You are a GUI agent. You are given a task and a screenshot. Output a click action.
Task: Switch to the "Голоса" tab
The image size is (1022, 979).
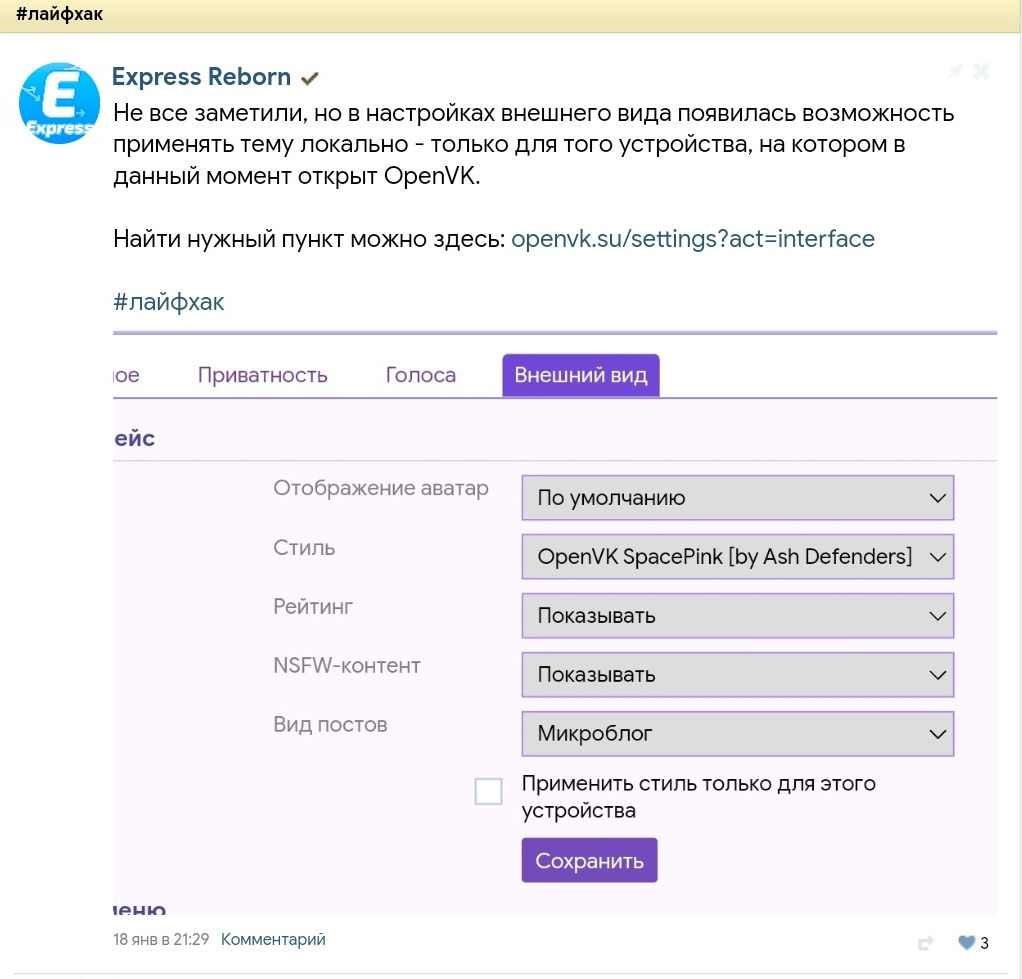coord(420,376)
